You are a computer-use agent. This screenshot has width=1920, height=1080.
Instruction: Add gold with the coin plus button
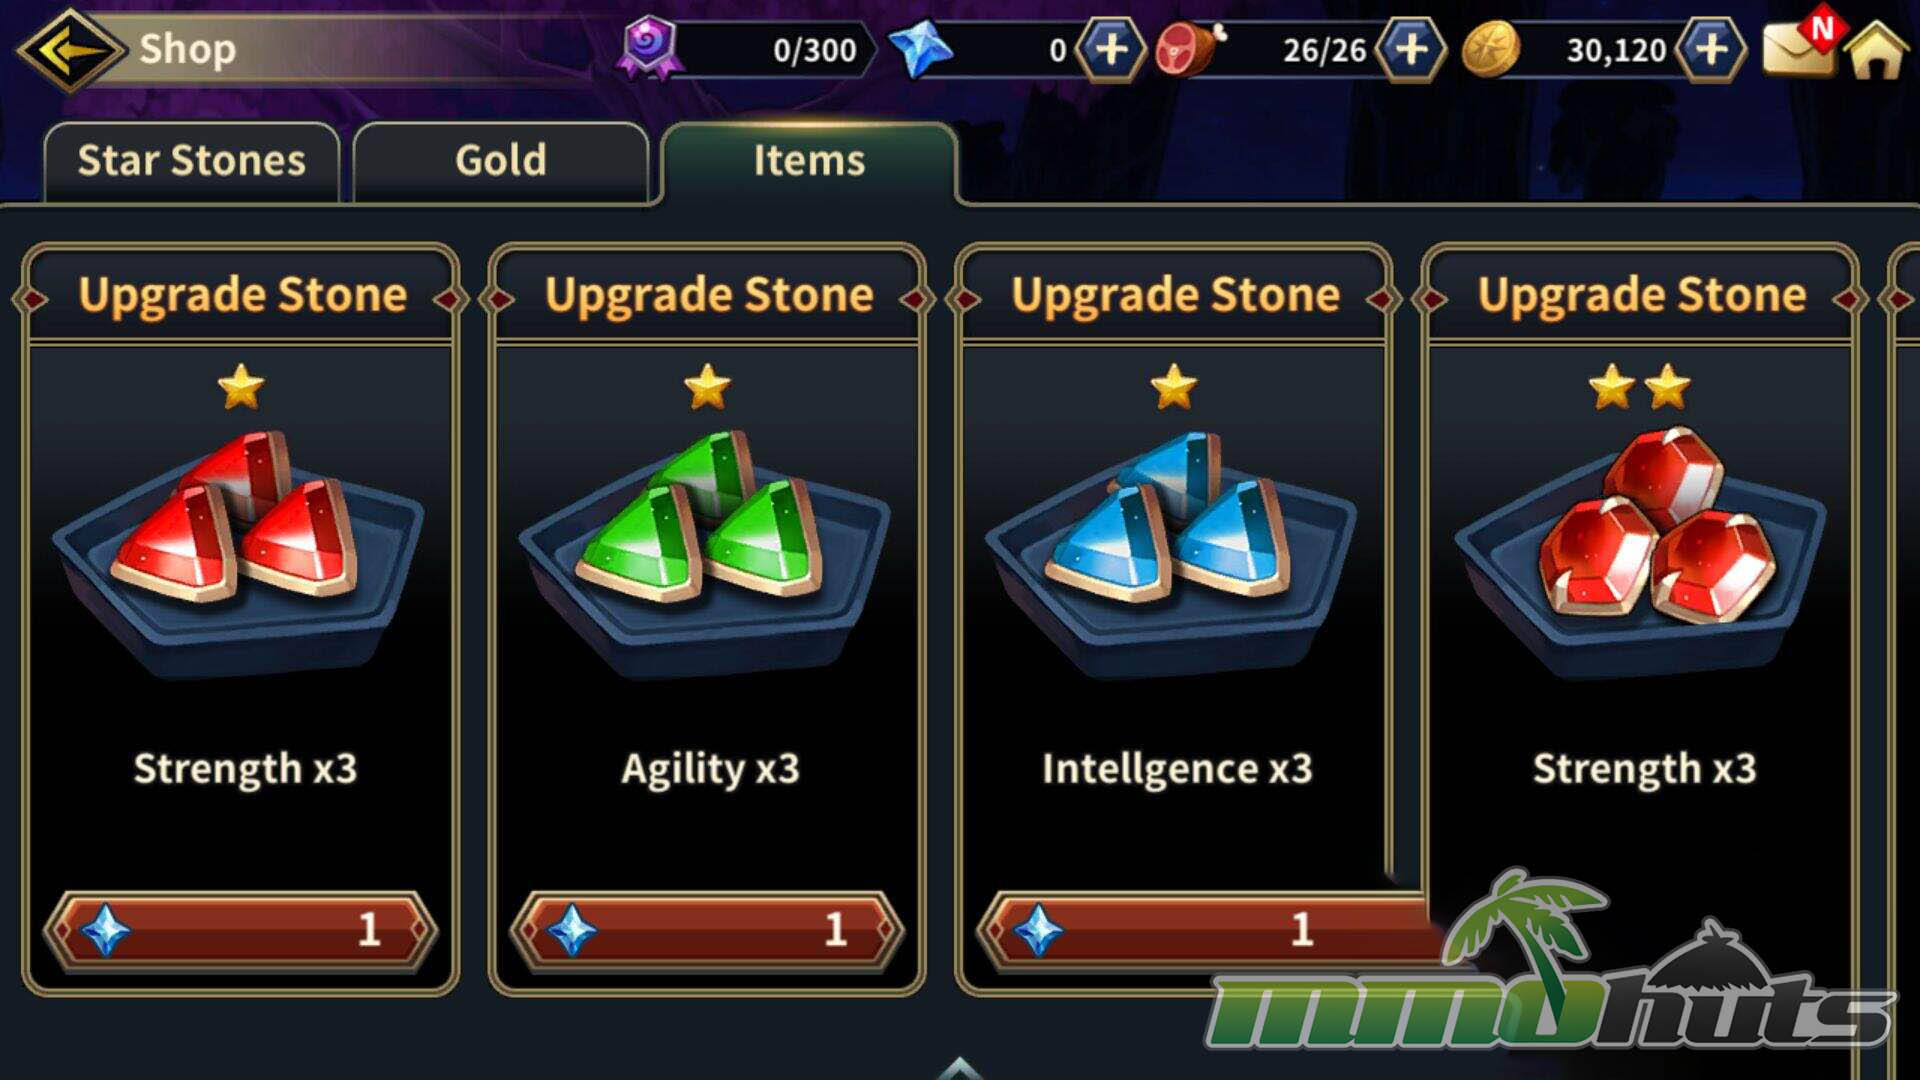pos(1711,49)
